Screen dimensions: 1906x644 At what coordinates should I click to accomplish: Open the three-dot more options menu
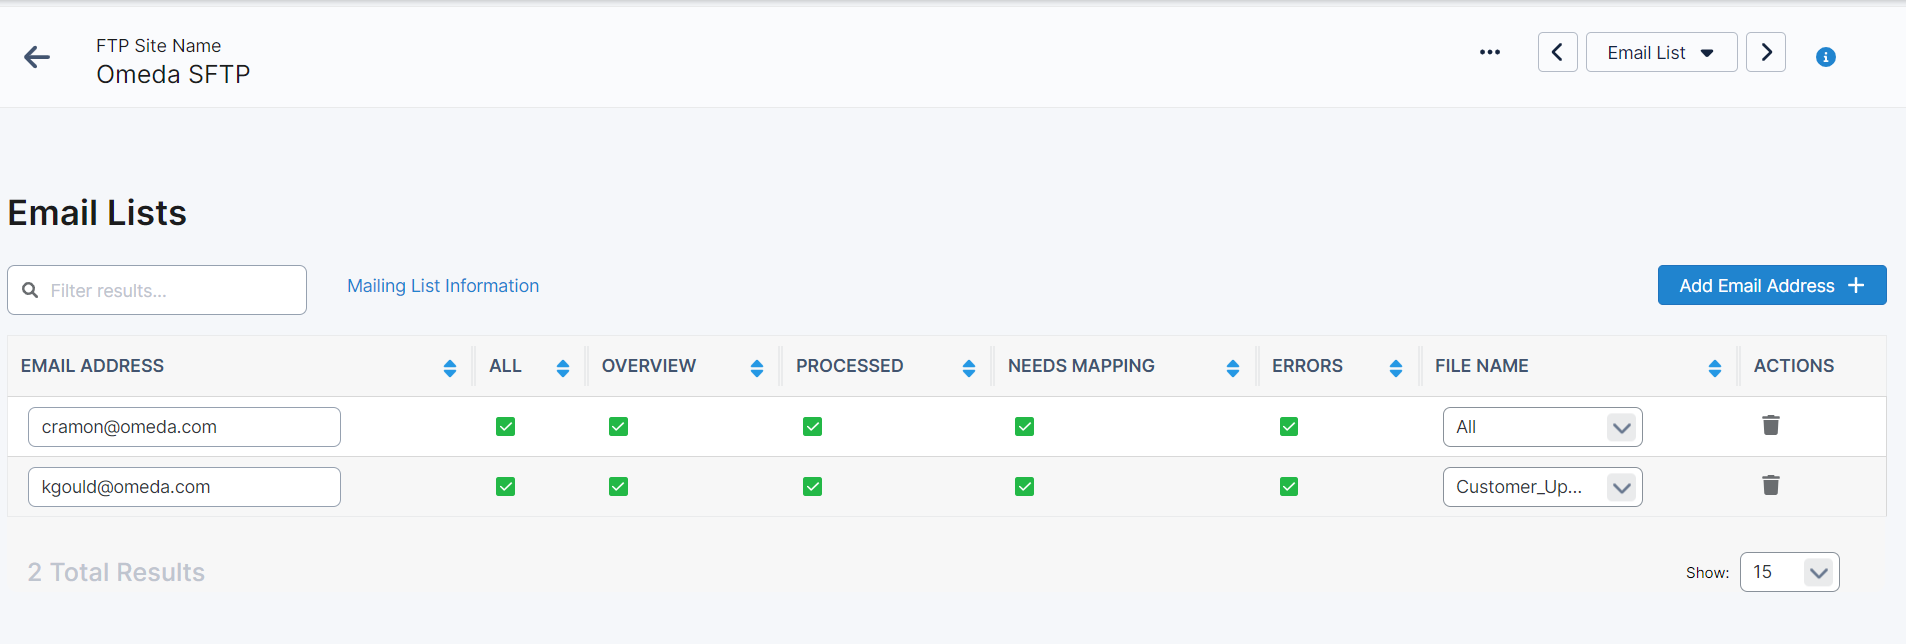click(x=1489, y=53)
